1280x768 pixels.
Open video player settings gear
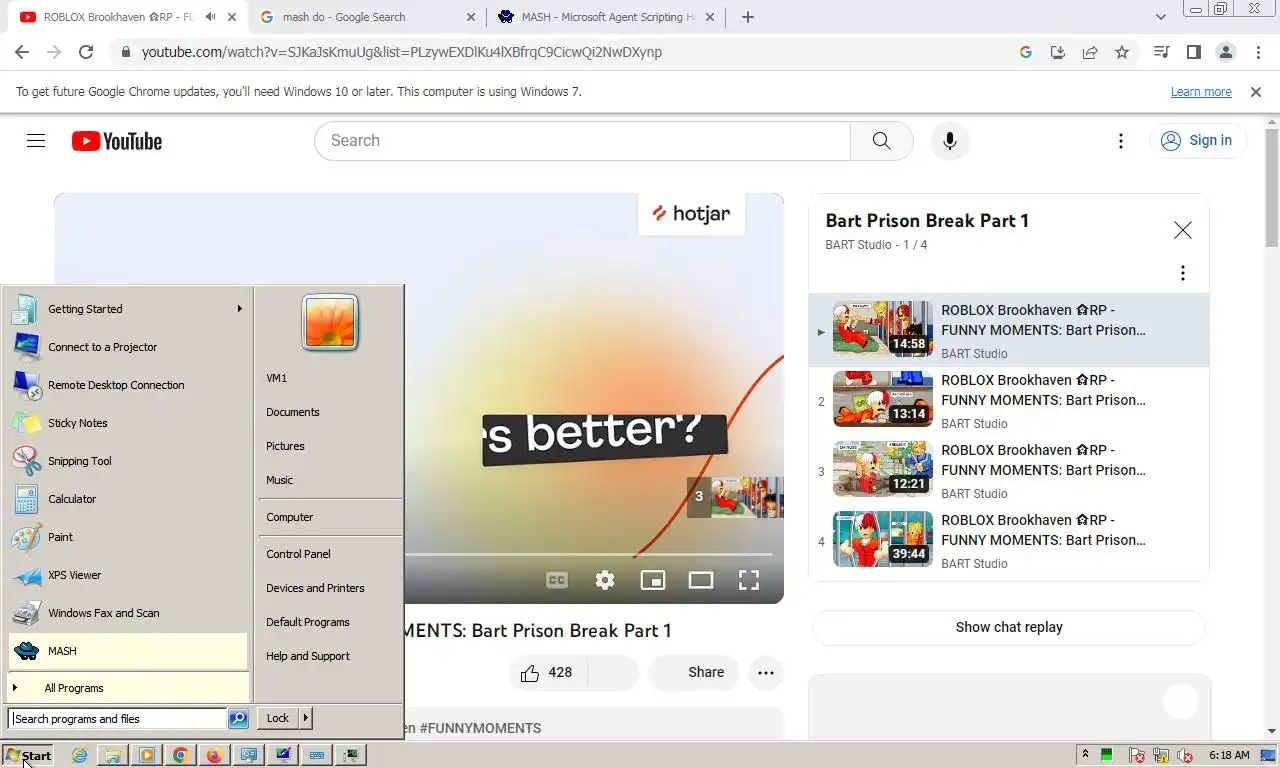click(x=605, y=580)
